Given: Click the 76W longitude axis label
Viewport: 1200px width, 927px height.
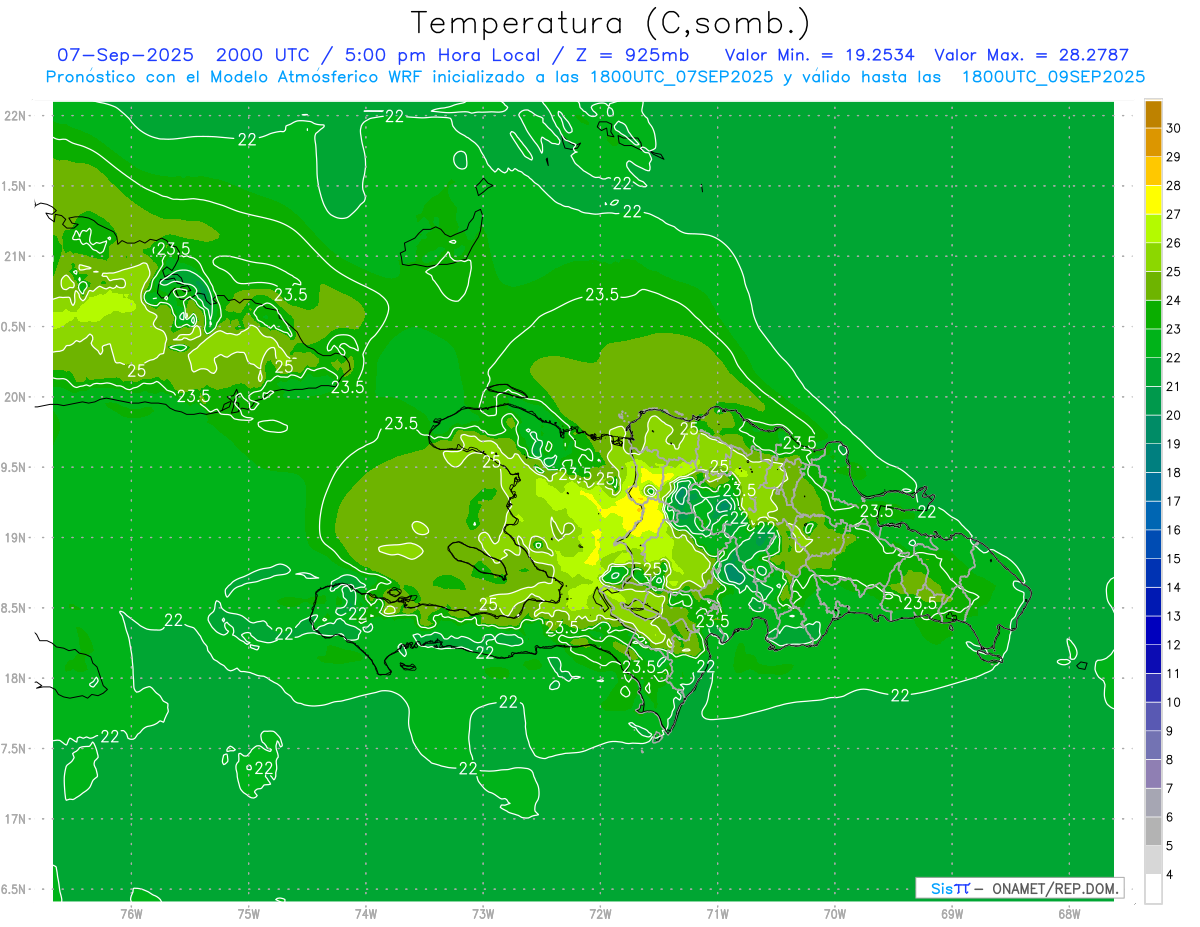Looking at the screenshot, I should [131, 913].
